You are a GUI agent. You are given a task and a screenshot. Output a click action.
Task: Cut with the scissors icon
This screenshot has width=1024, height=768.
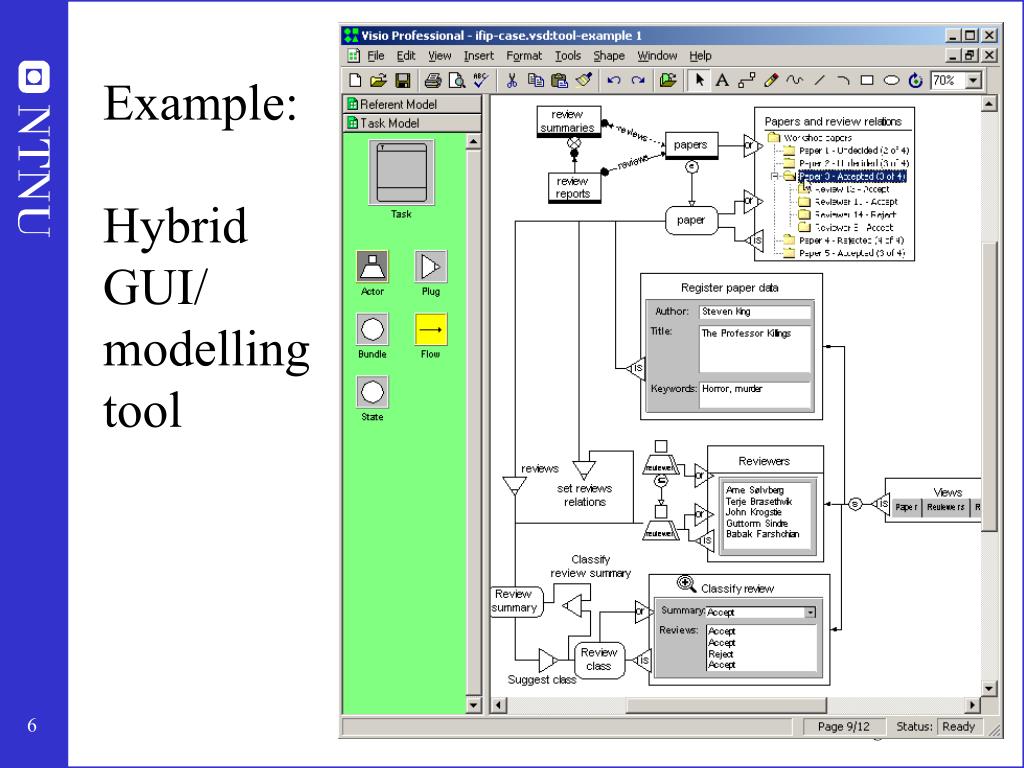[512, 80]
